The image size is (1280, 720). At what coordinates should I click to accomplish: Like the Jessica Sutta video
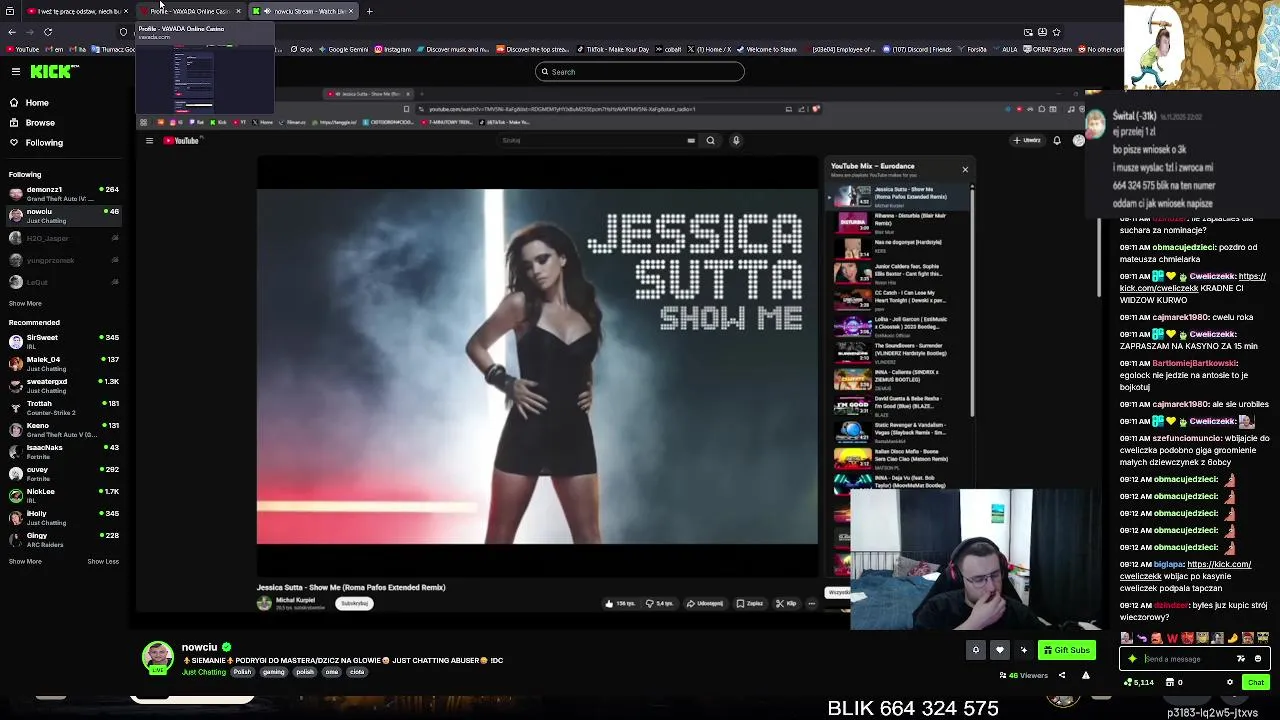click(x=621, y=603)
